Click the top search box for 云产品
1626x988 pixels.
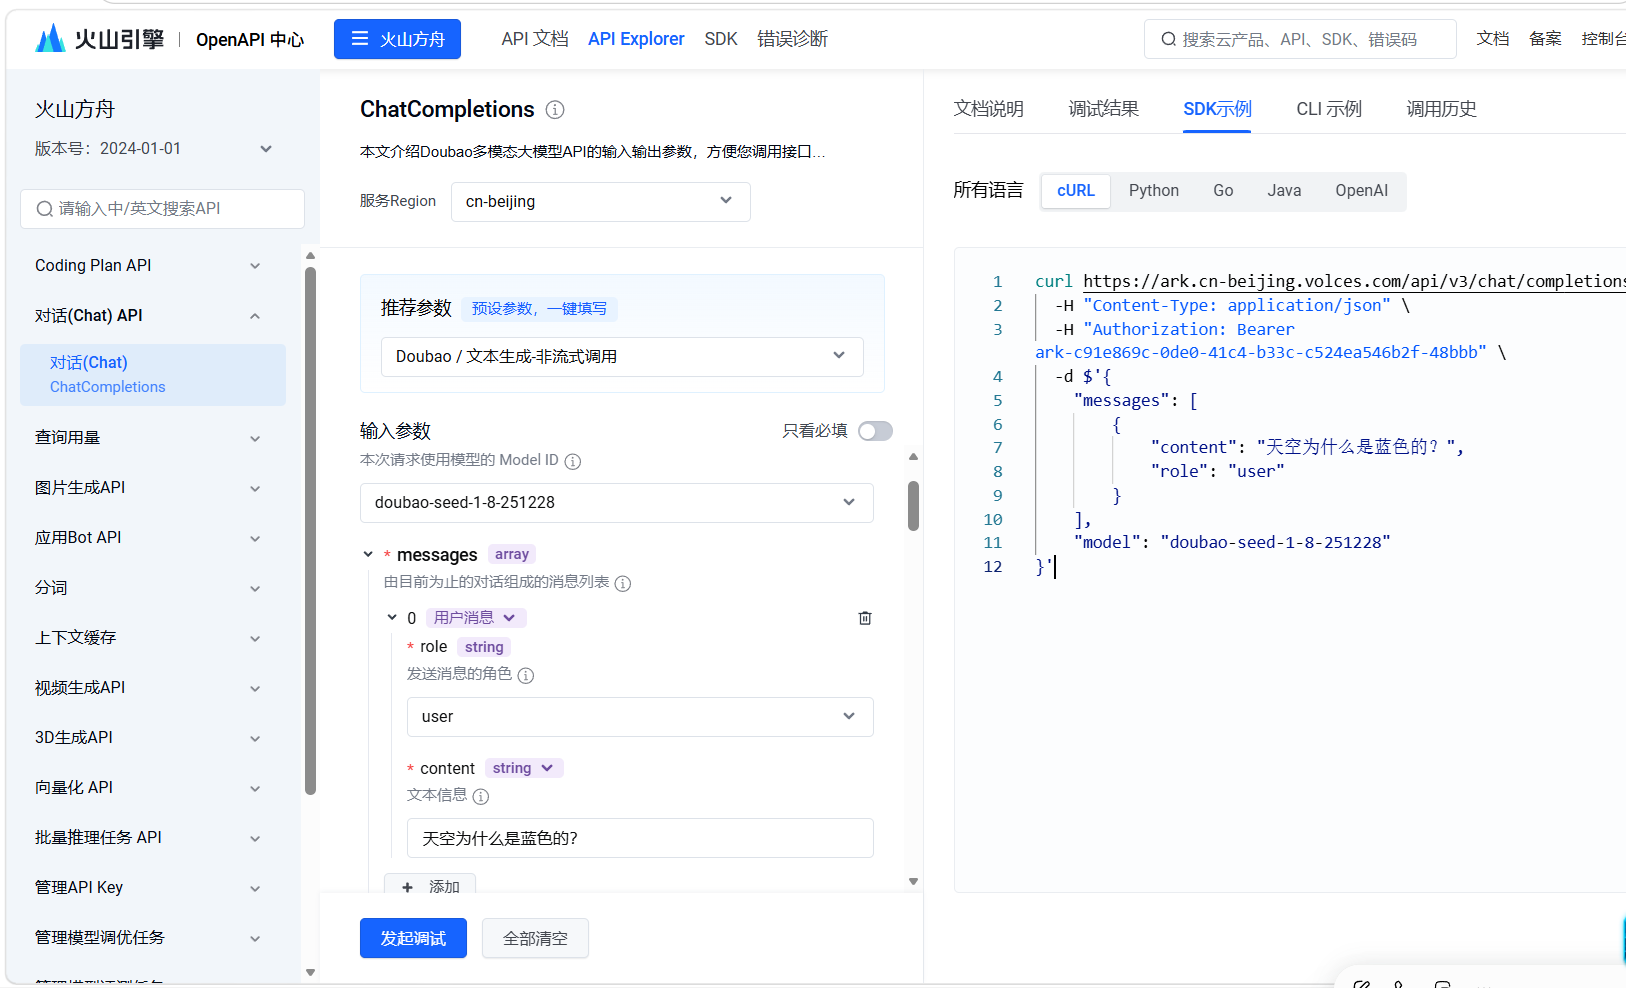(x=1300, y=39)
